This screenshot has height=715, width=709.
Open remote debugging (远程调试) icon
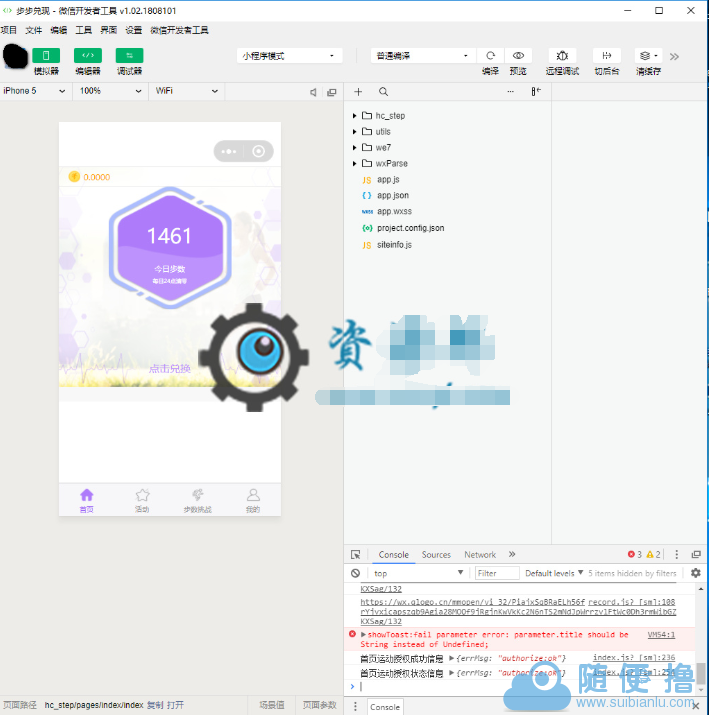coord(562,56)
